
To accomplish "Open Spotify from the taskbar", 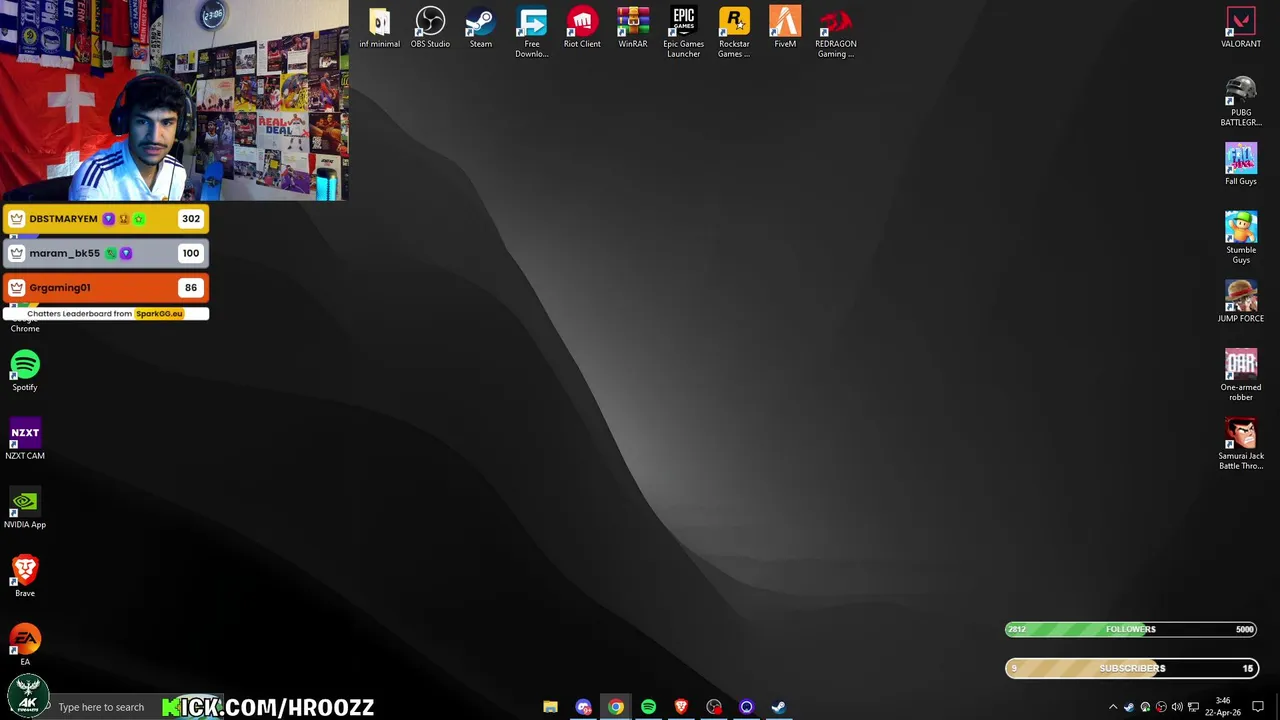I will [648, 707].
